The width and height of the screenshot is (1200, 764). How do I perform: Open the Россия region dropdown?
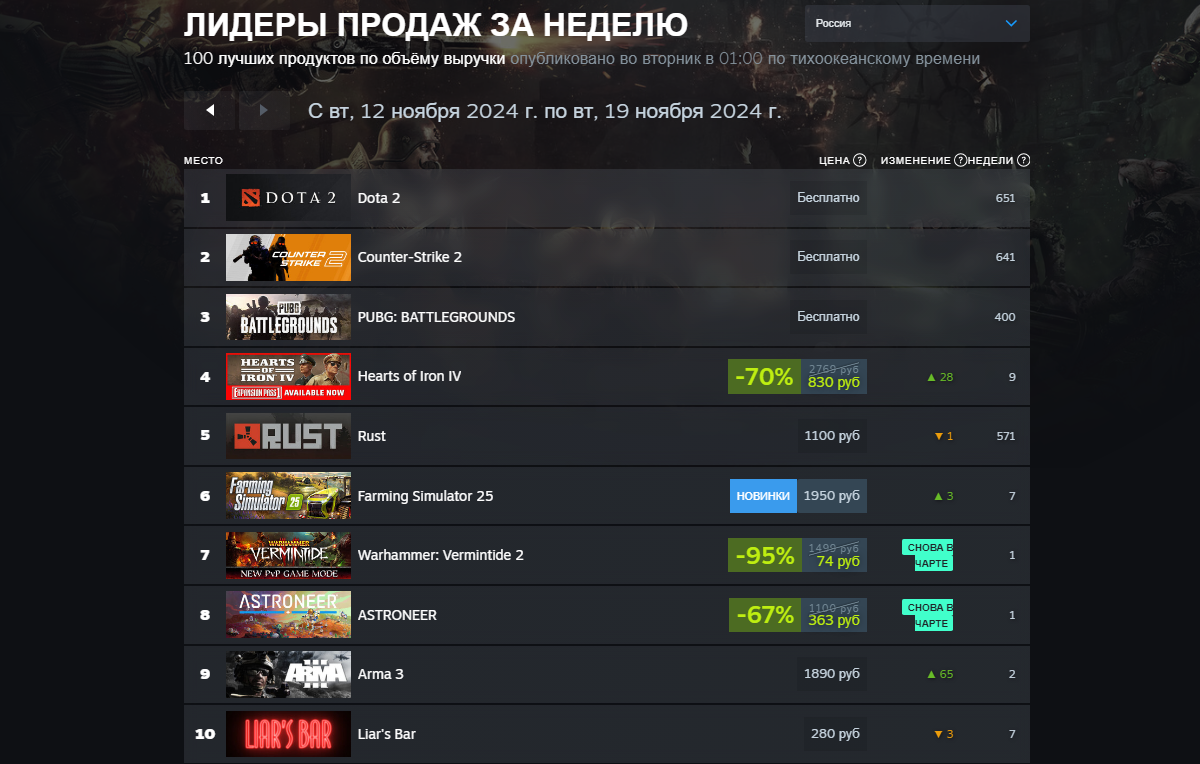917,23
